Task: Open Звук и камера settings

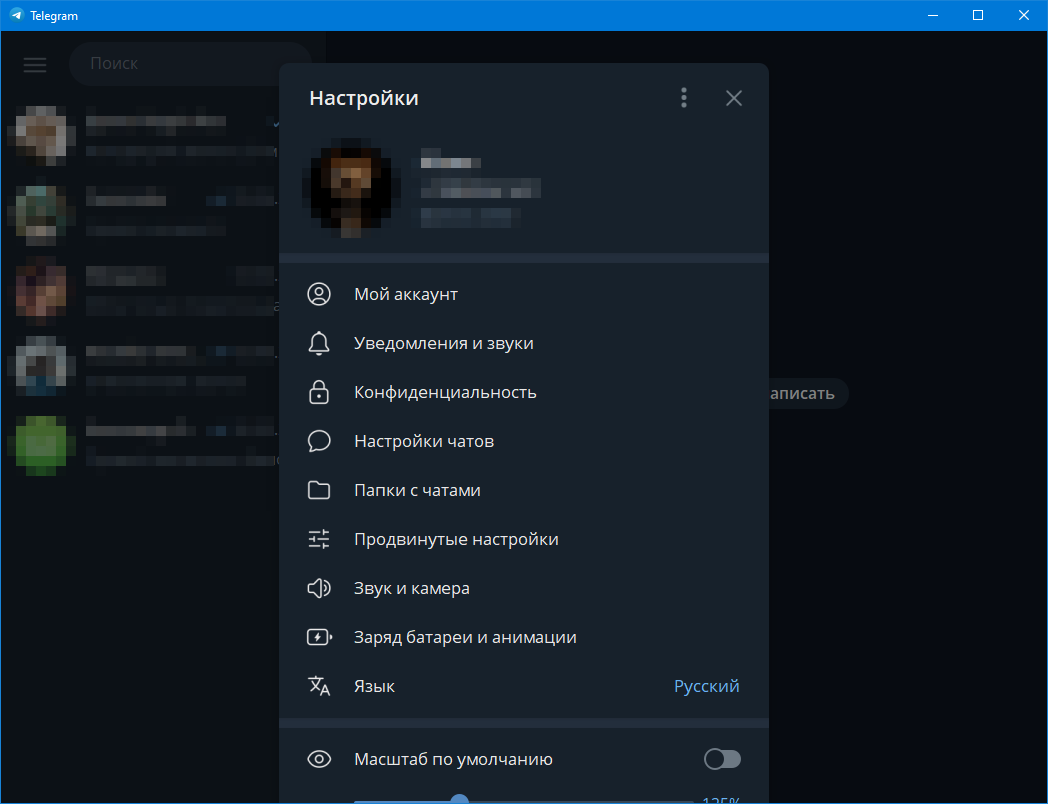Action: click(523, 588)
